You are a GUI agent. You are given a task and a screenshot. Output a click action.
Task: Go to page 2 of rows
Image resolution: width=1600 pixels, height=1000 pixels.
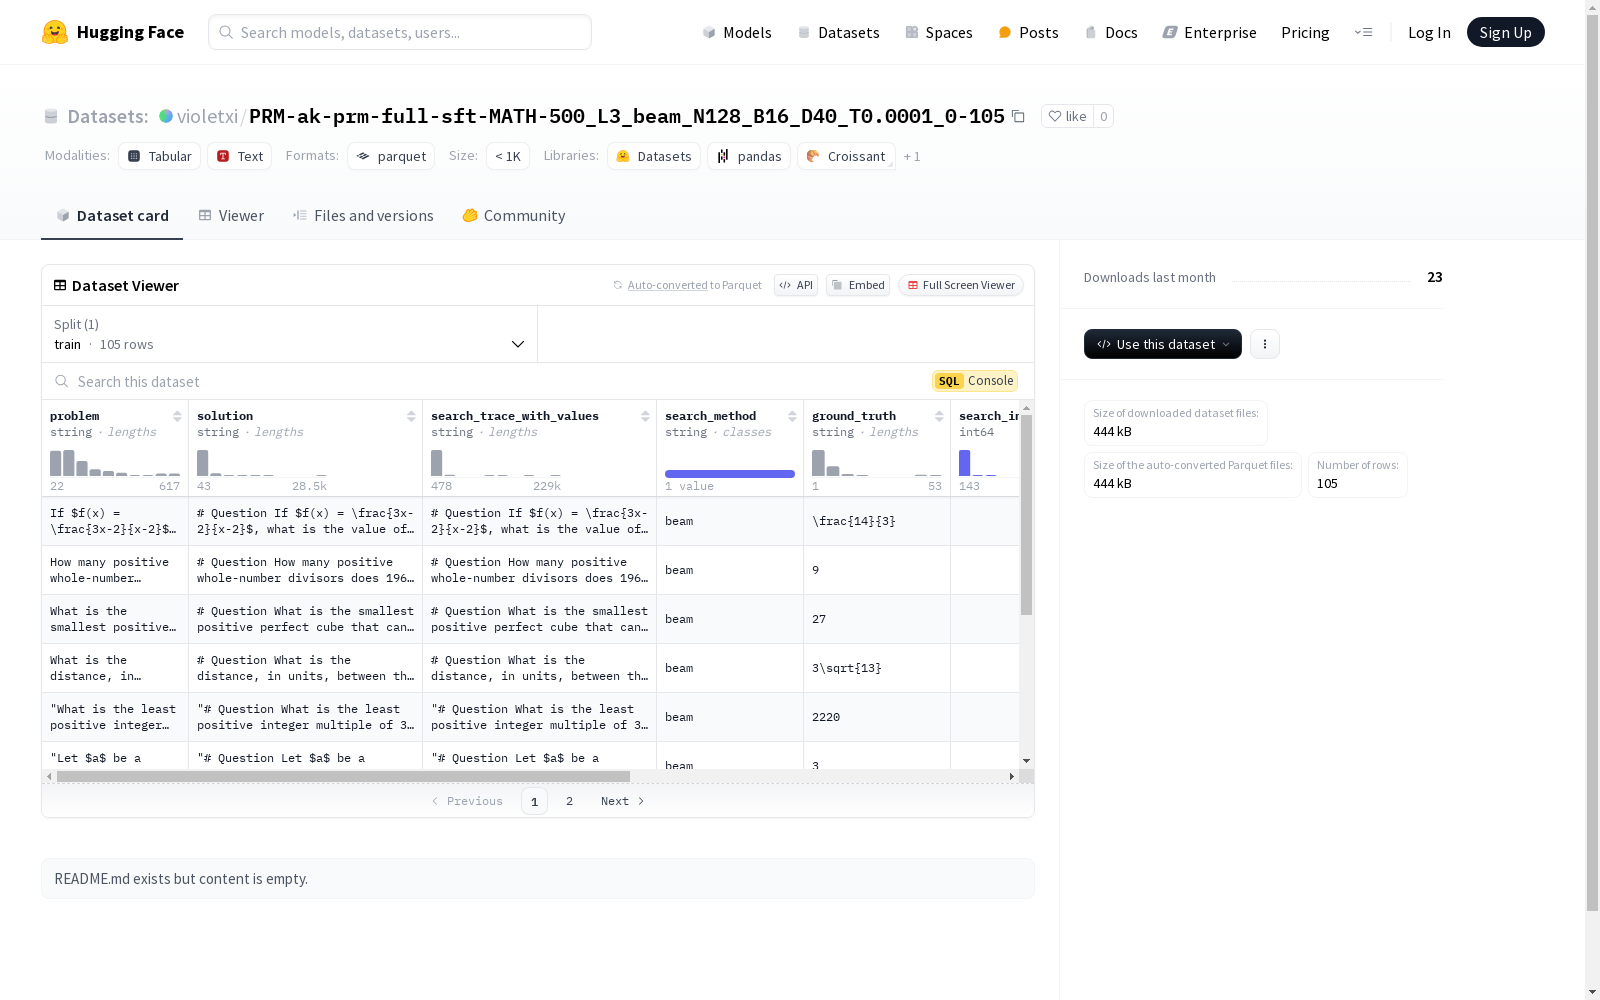pyautogui.click(x=570, y=801)
